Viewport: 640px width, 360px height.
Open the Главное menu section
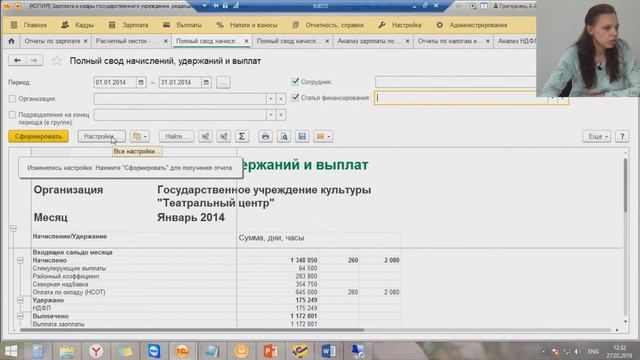point(29,25)
